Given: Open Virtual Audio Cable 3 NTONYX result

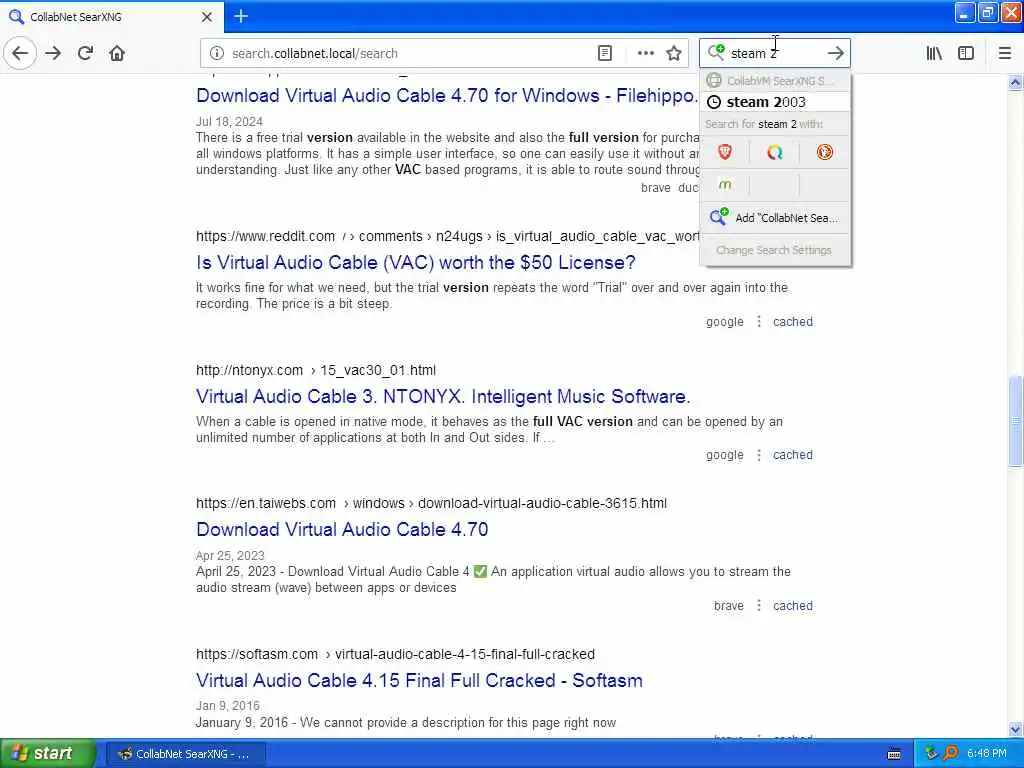Looking at the screenshot, I should pyautogui.click(x=443, y=396).
